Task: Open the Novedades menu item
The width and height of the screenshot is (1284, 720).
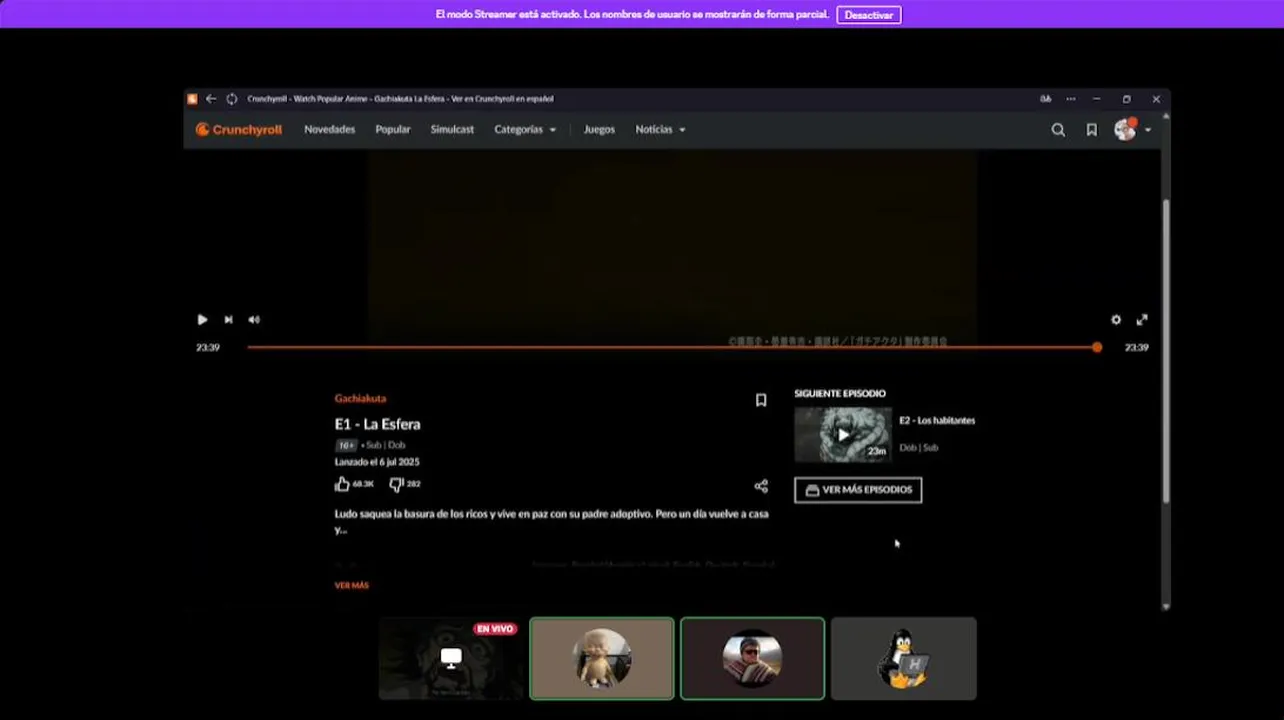Action: (329, 129)
